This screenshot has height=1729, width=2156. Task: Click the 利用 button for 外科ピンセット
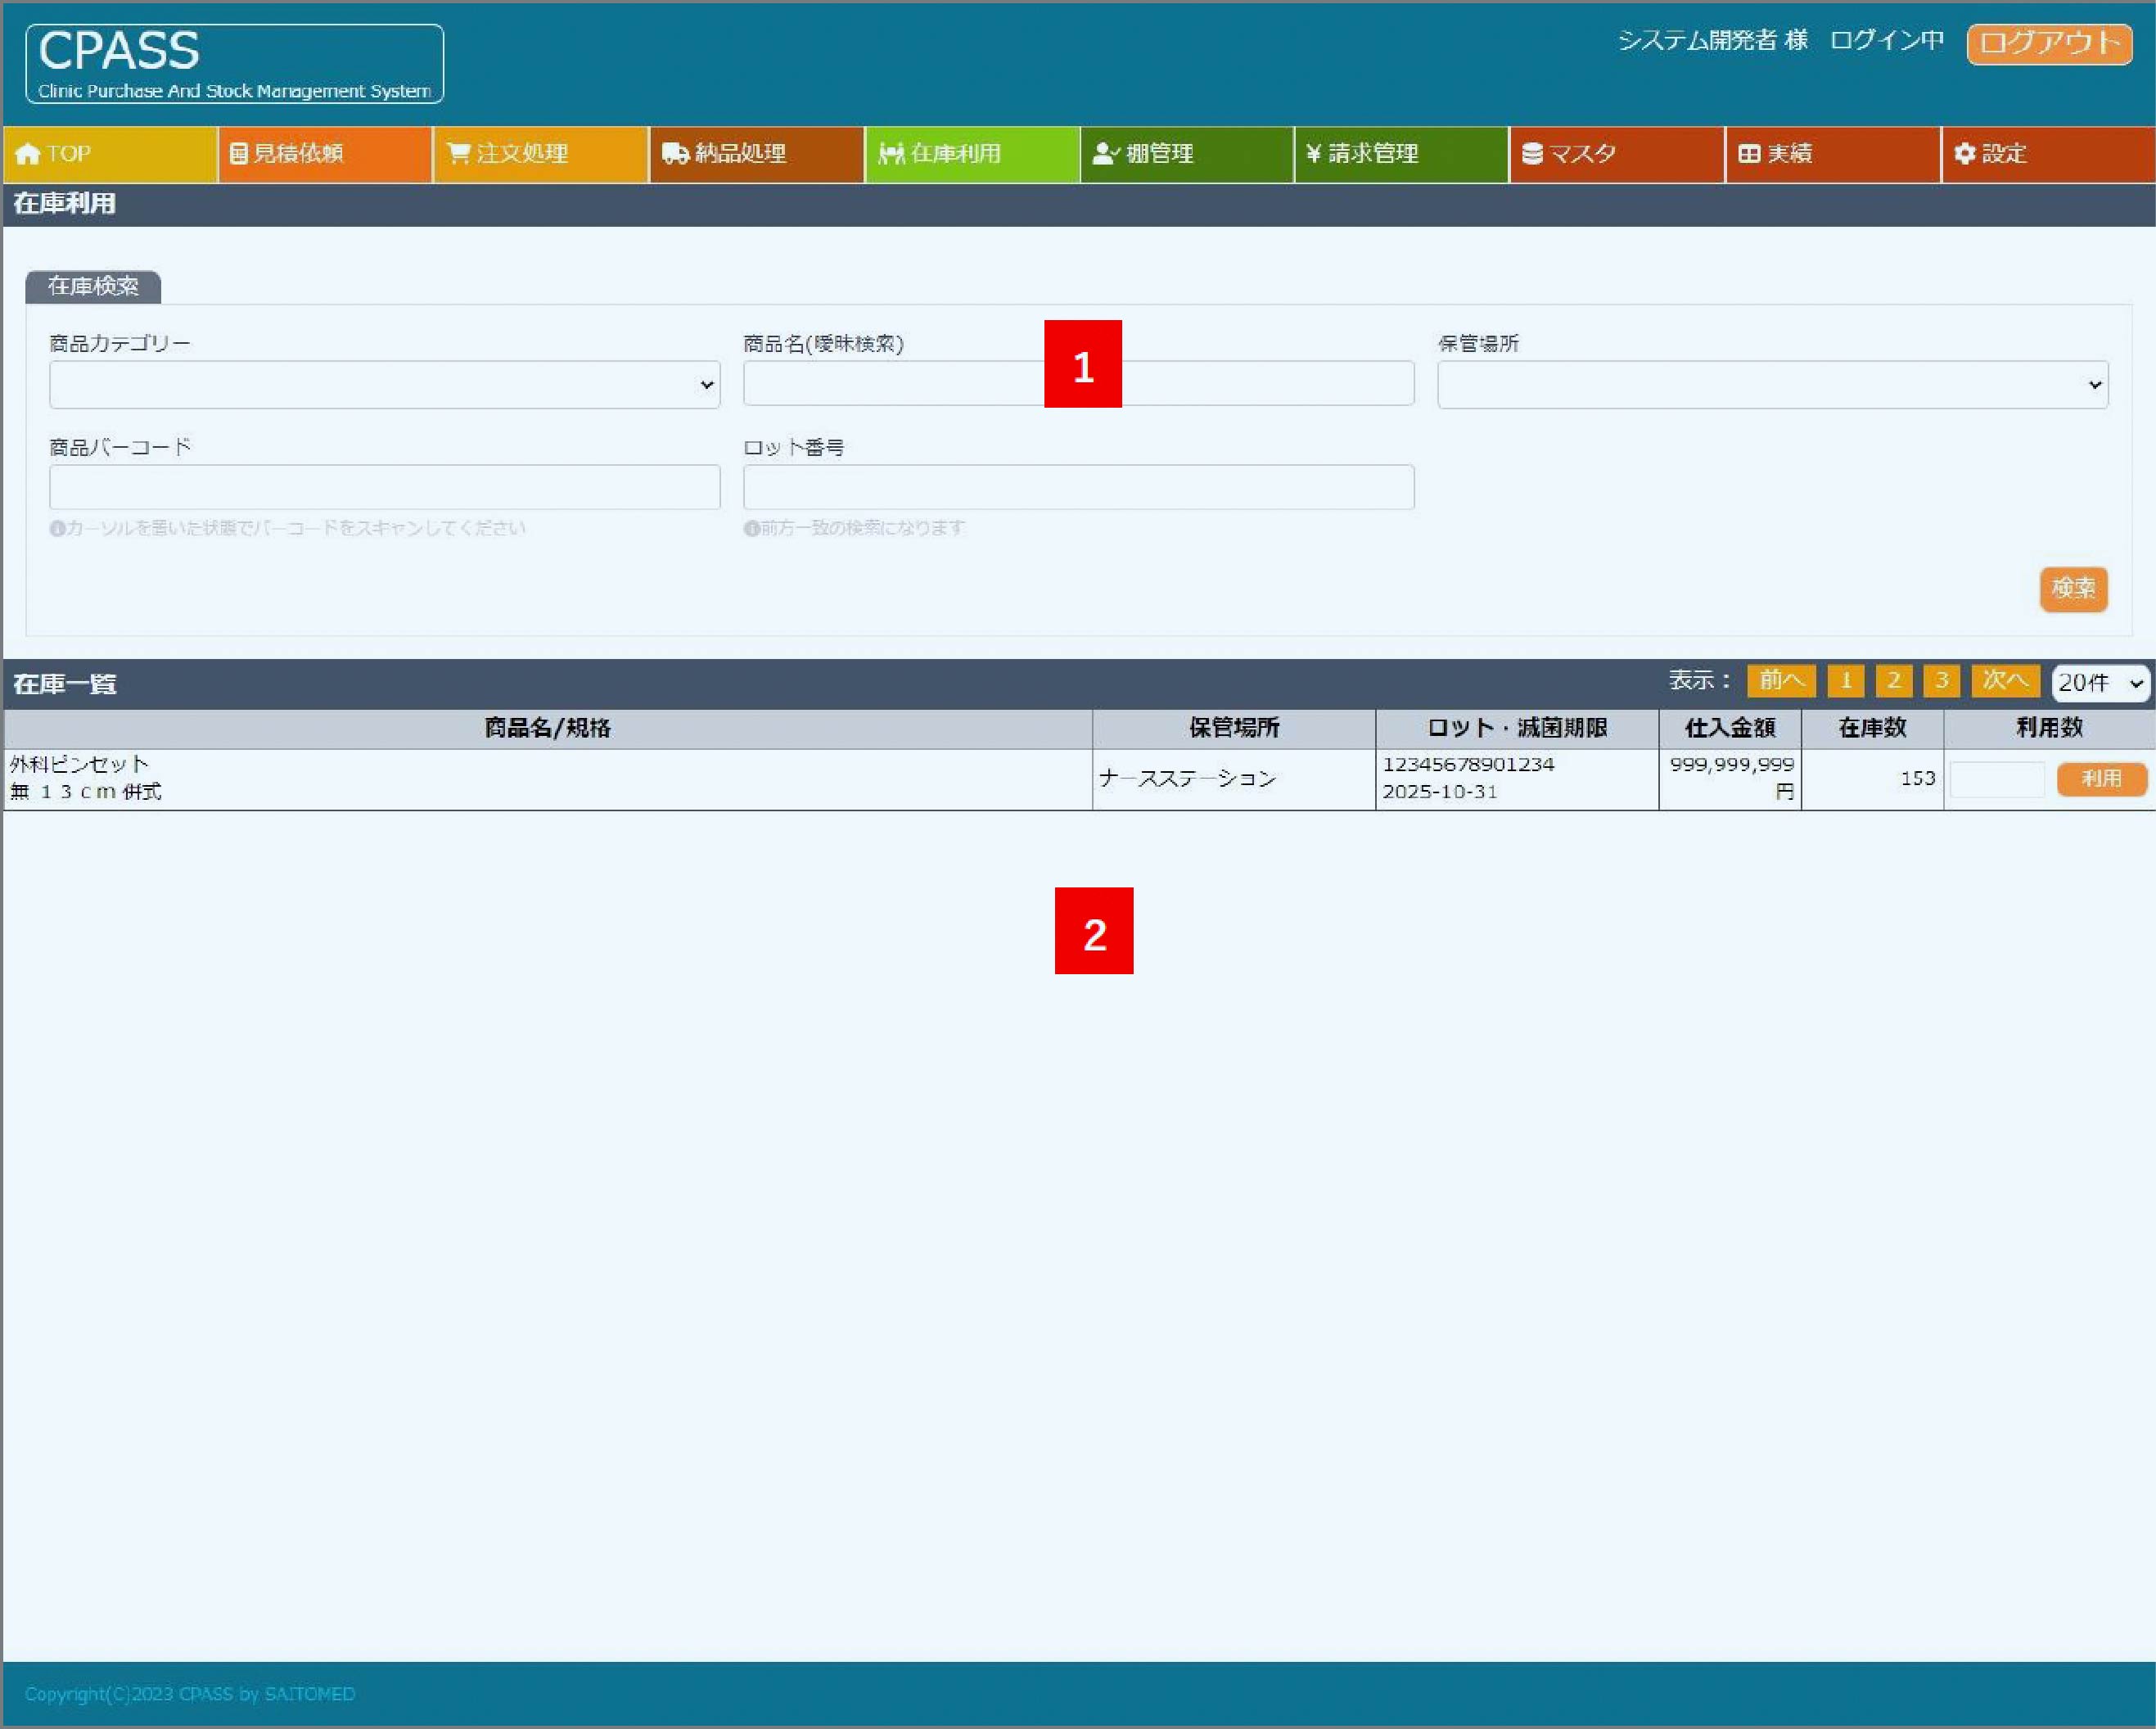point(2101,779)
